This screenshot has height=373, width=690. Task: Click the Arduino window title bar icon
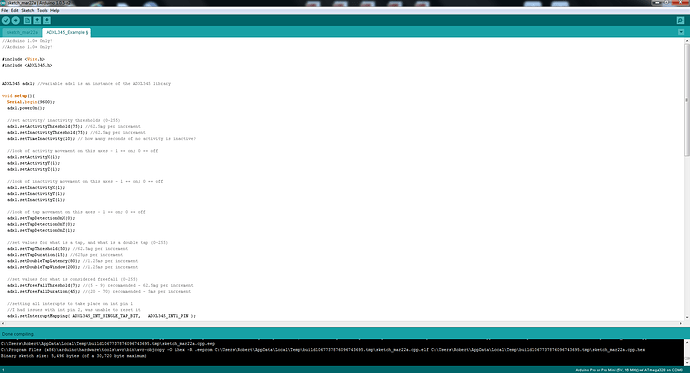pos(3,3)
